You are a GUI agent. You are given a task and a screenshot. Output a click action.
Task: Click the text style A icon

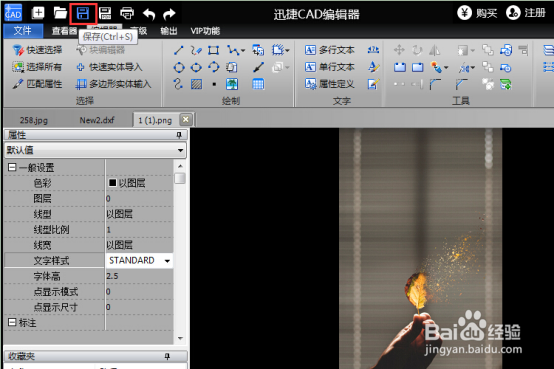(x=373, y=67)
